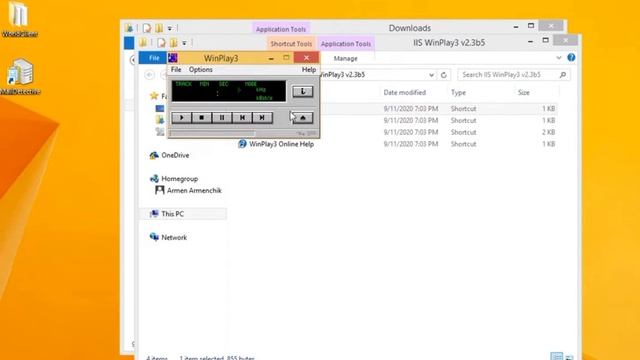Start playback with WinPlay3 play button

(182, 118)
